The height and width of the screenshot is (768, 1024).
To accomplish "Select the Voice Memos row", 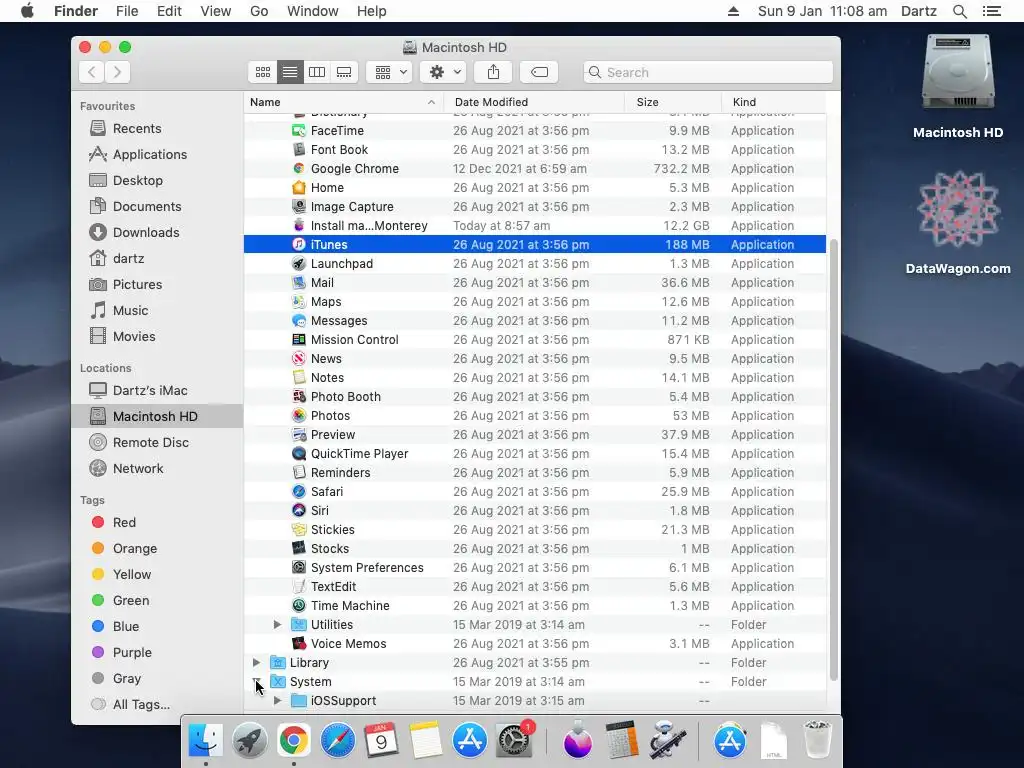I will pyautogui.click(x=535, y=643).
